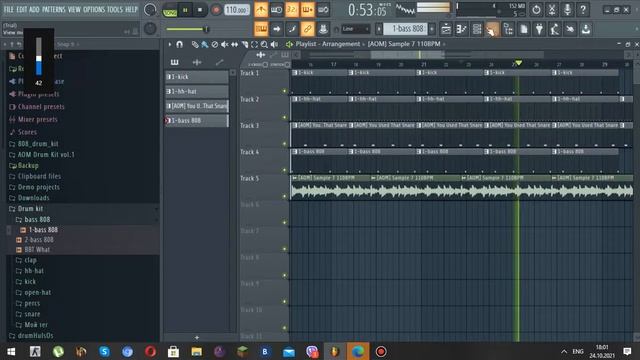This screenshot has height=360, width=640.
Task: Click the stamp icon in second toolbar row
Action: 323,29
